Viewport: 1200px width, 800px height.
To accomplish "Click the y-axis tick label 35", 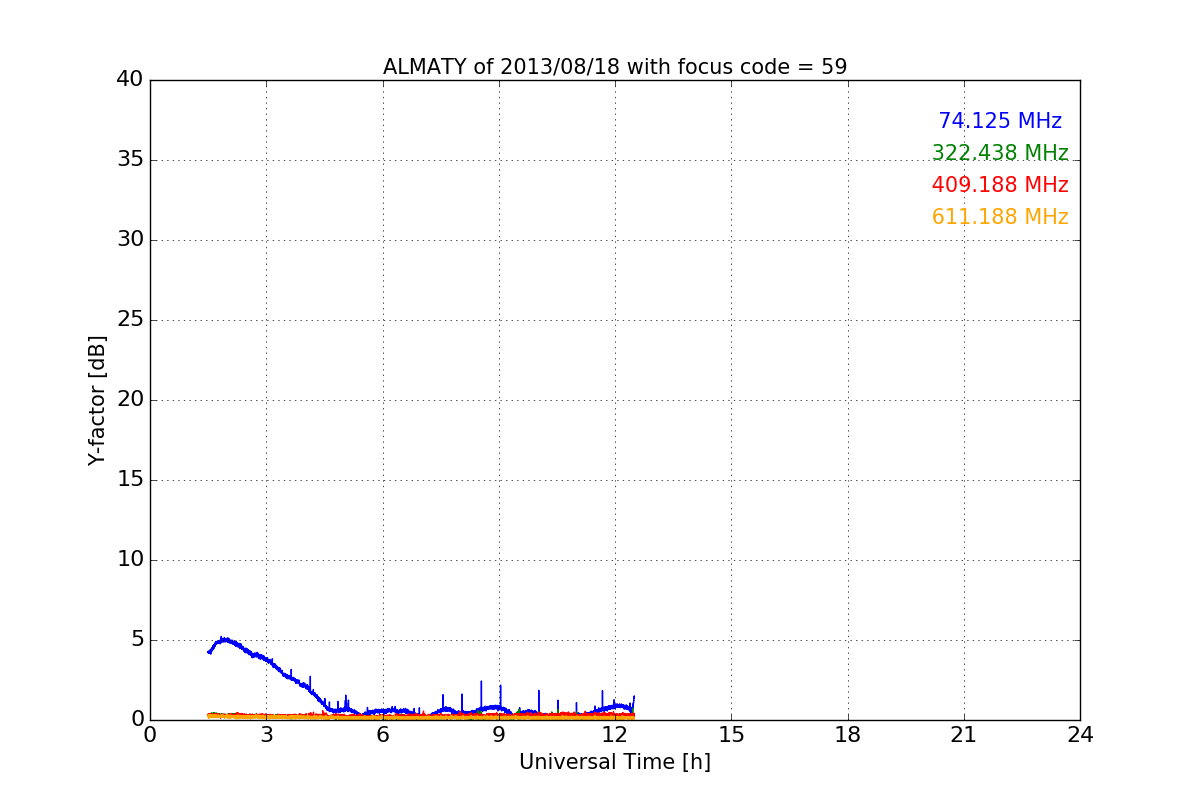I will tap(130, 160).
